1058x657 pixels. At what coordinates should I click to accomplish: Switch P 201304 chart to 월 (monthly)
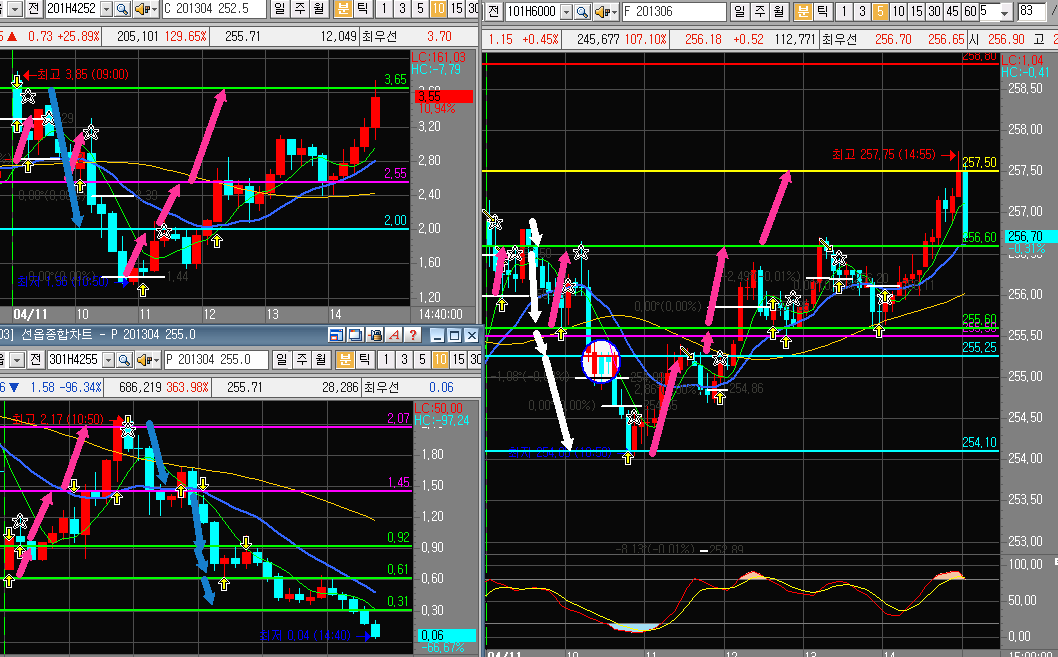pyautogui.click(x=321, y=360)
